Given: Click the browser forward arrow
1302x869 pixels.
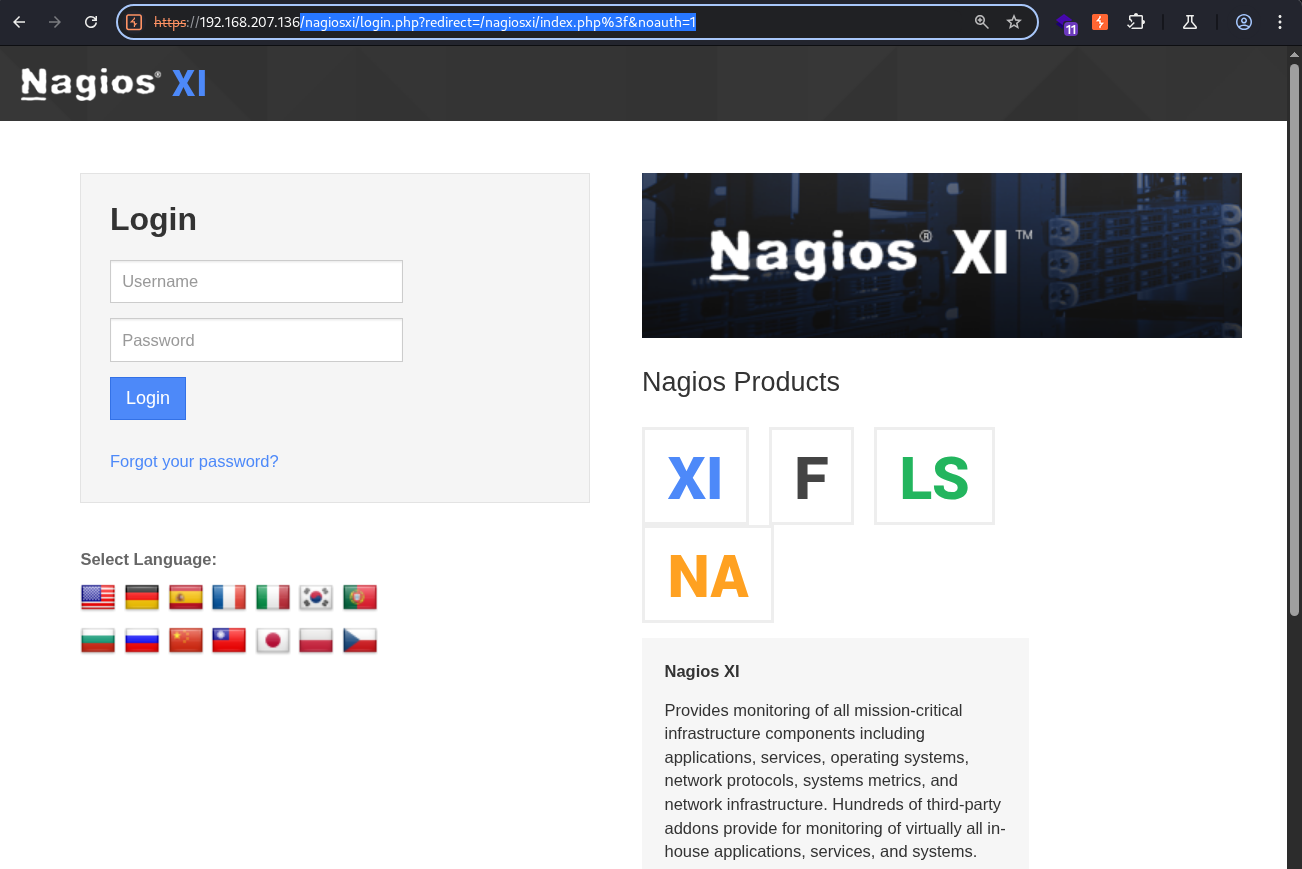Looking at the screenshot, I should (55, 22).
